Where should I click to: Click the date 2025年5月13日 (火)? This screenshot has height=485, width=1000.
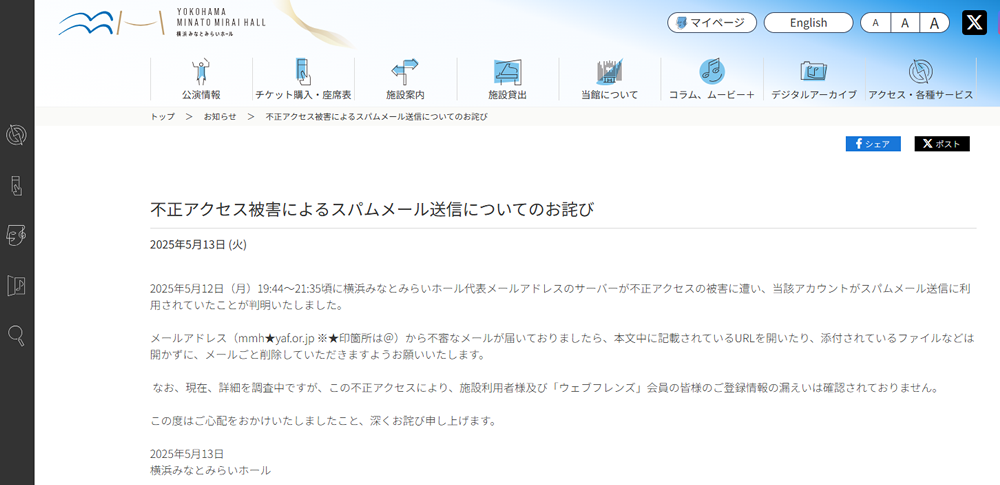(198, 244)
